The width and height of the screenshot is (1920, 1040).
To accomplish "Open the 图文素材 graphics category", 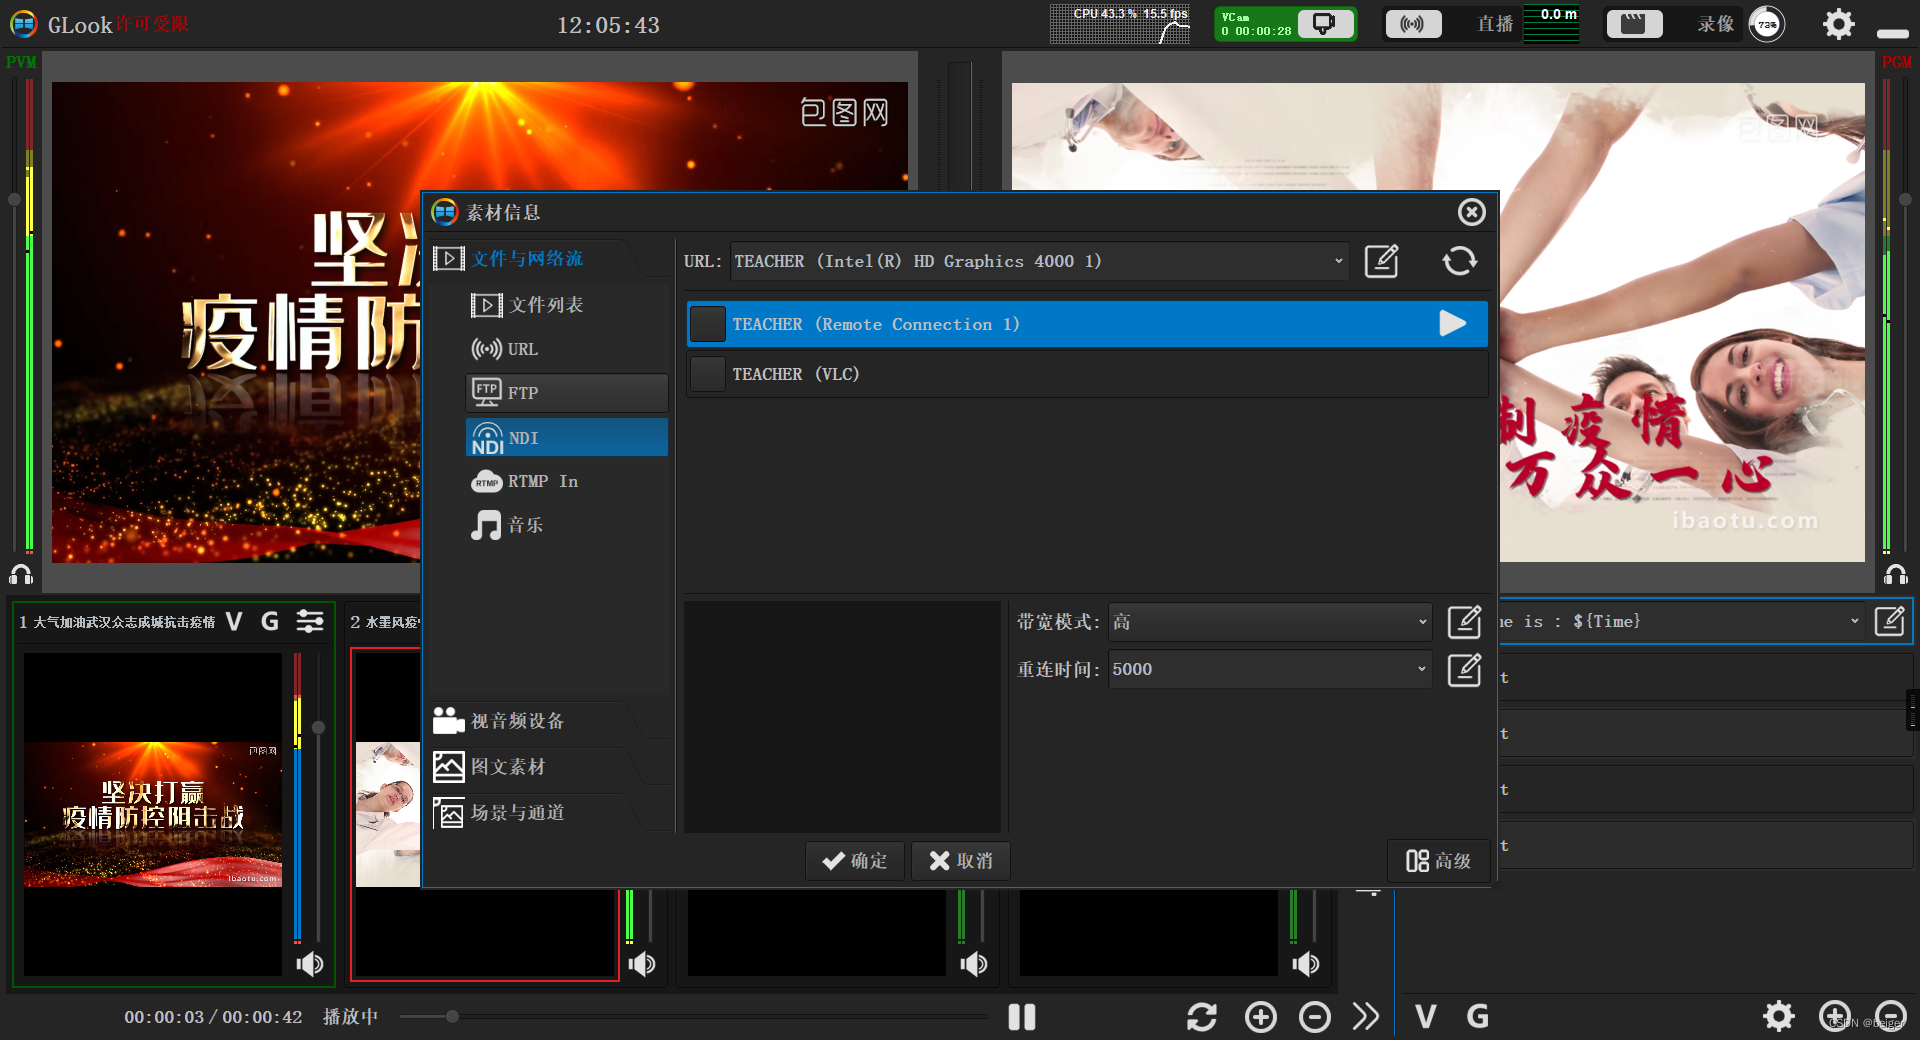I will click(x=509, y=767).
